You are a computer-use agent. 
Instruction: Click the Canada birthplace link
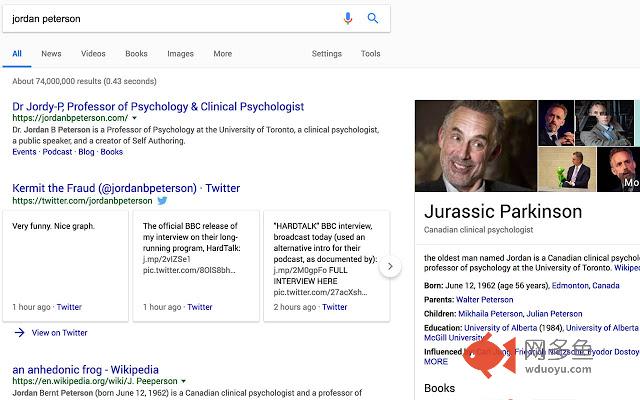(606, 285)
